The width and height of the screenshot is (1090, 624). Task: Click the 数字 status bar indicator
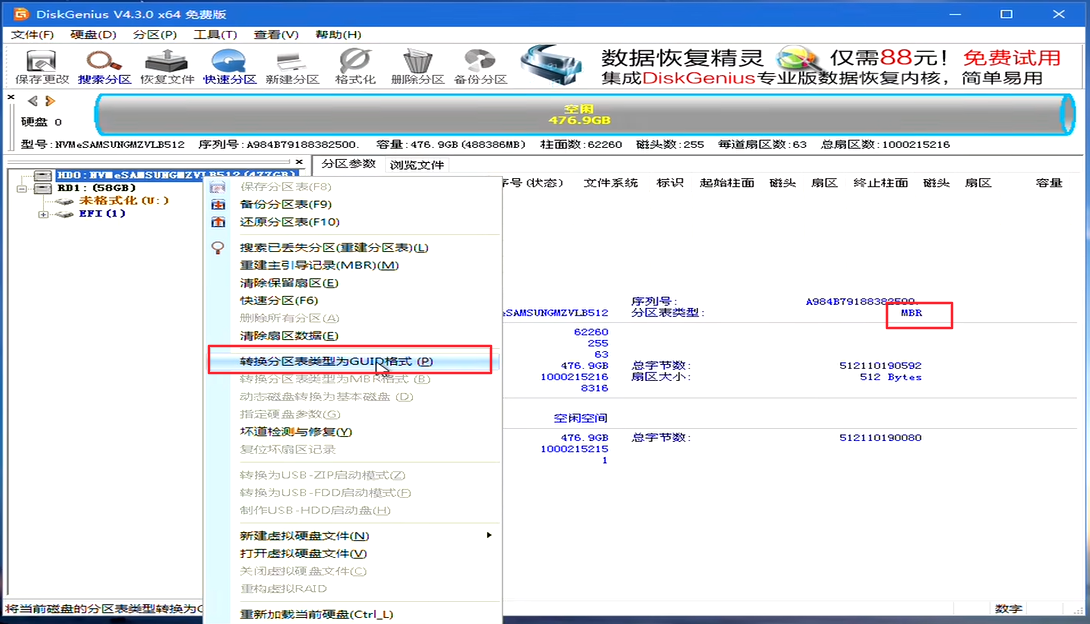pos(1008,609)
